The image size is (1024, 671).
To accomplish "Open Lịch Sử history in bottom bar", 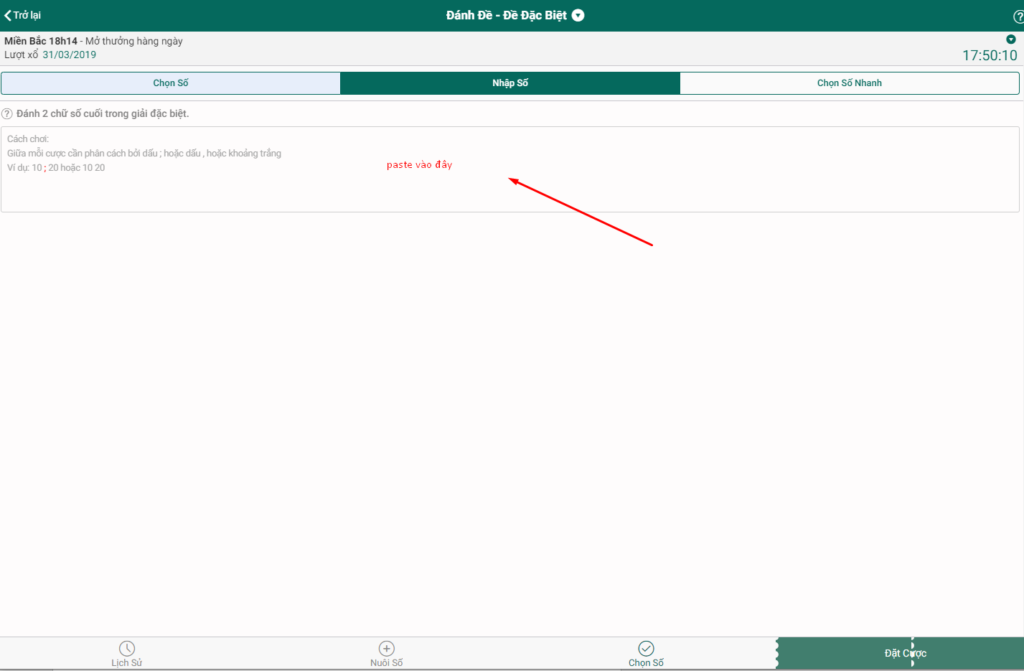I will click(x=127, y=653).
